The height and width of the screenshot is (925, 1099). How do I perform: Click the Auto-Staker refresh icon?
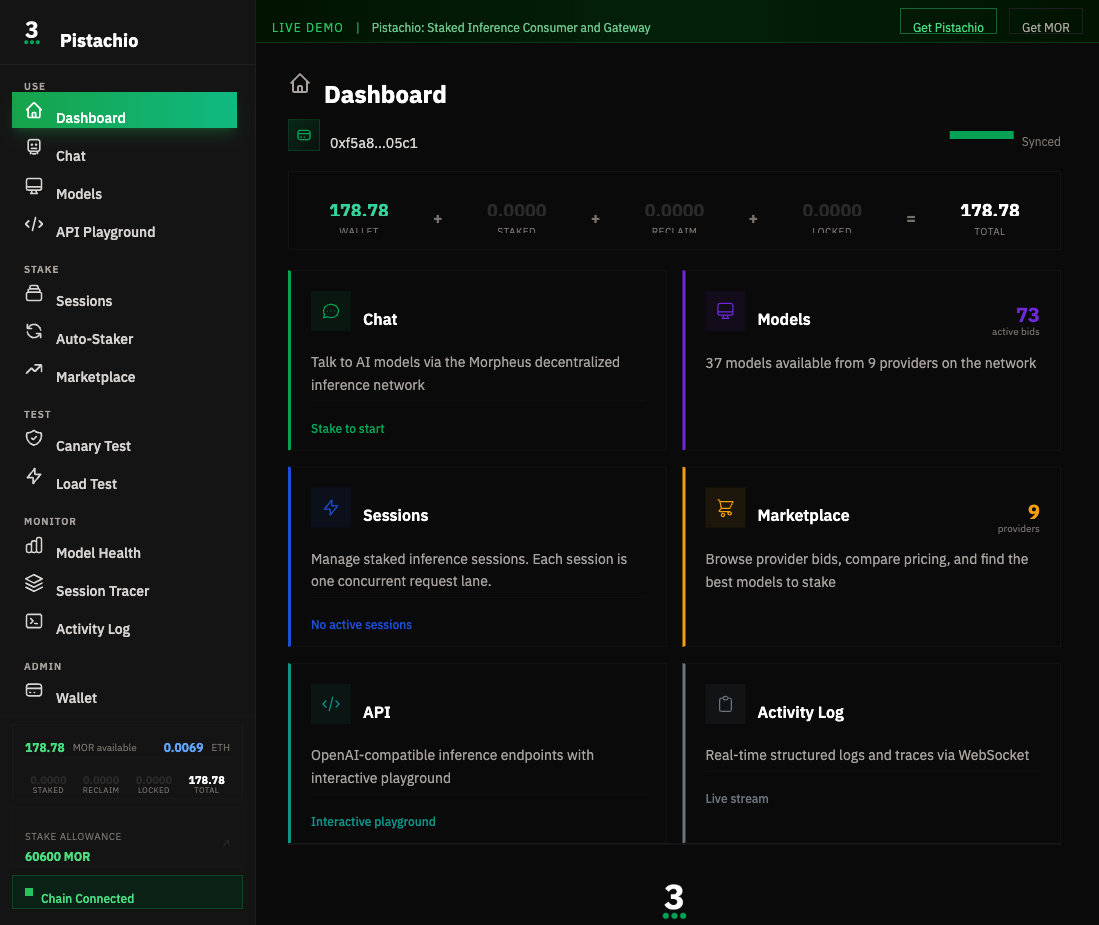click(34, 331)
